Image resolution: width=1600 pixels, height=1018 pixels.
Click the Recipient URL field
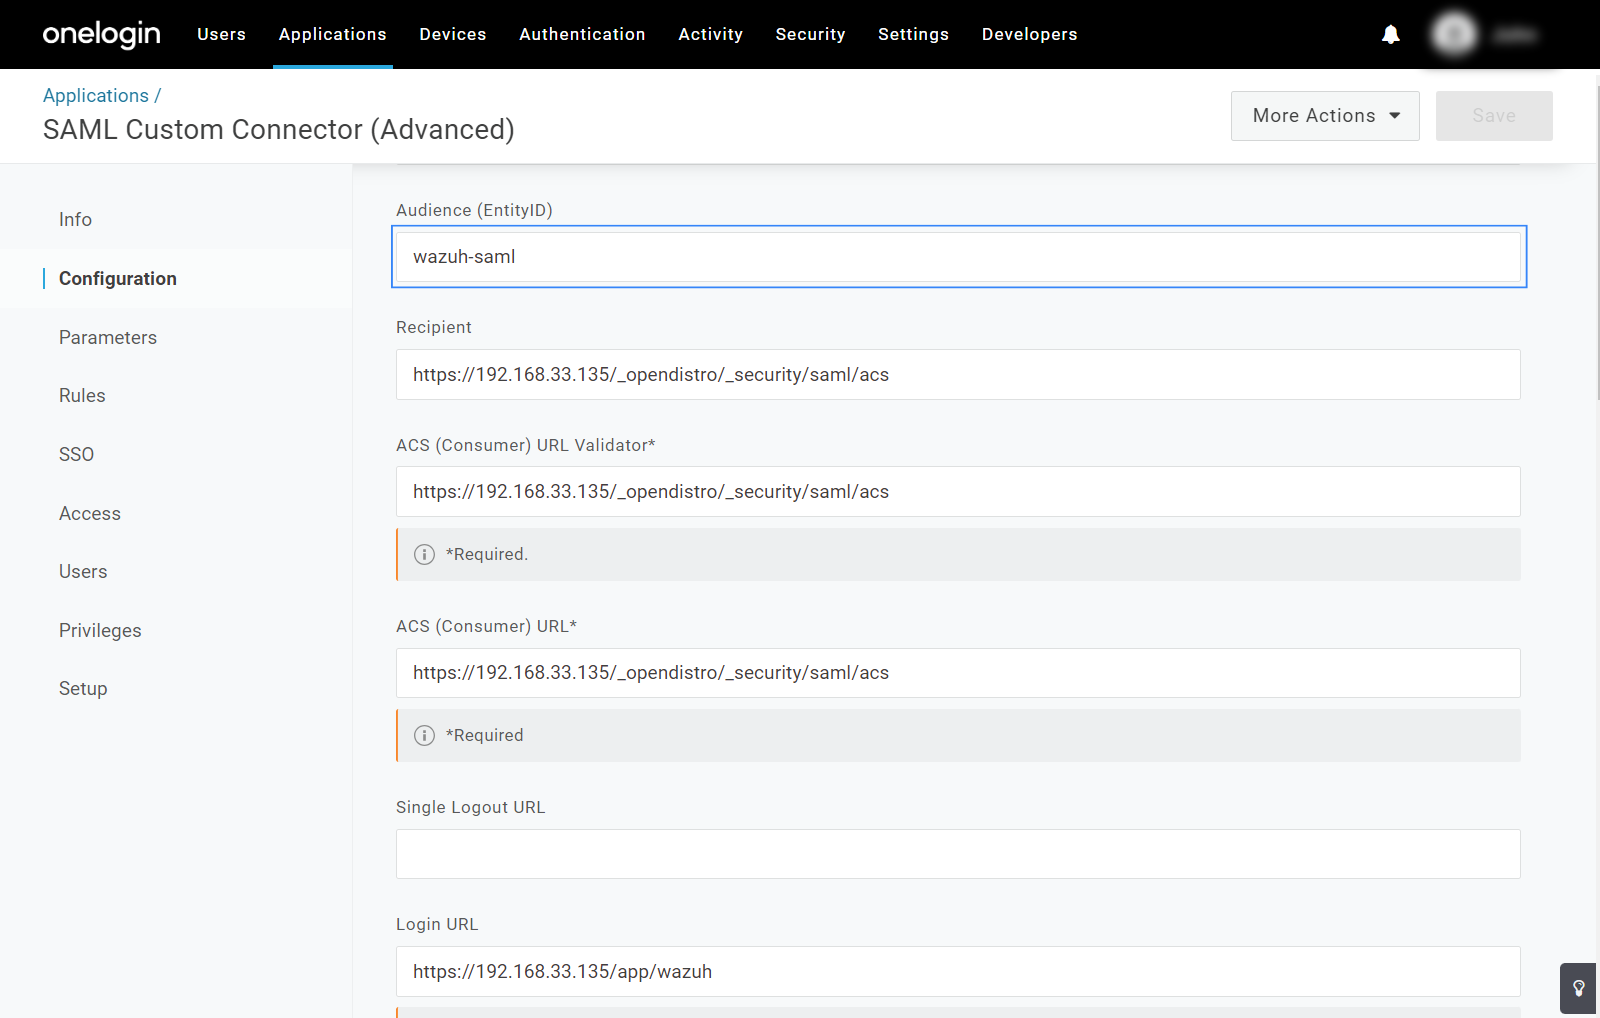click(958, 375)
